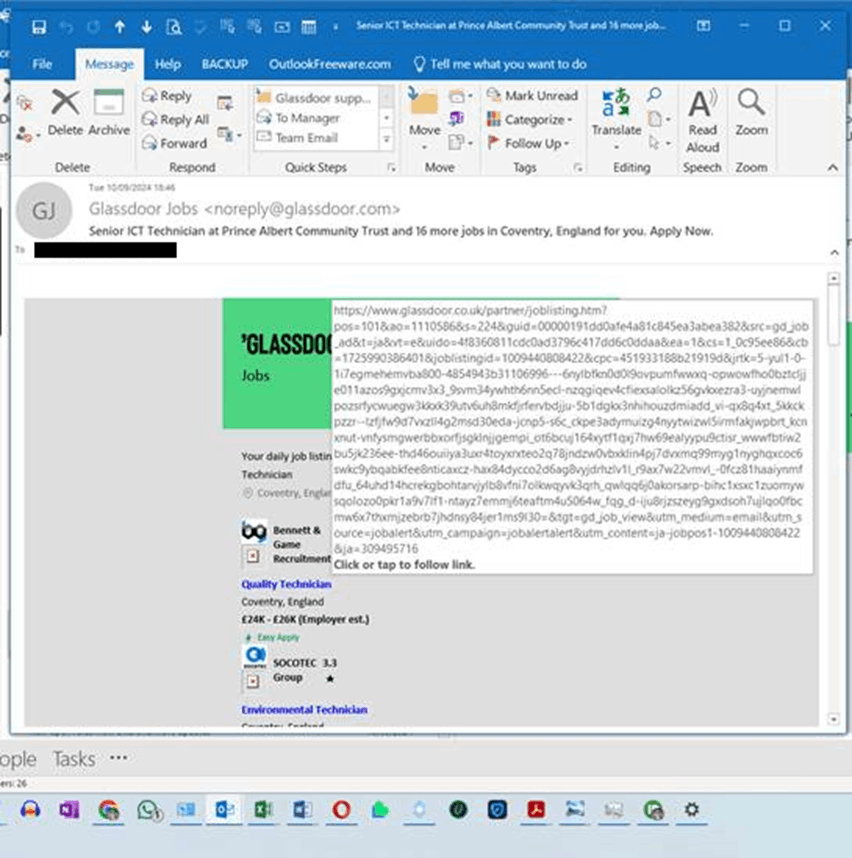Open the Ribbon Display Options icon

point(703,26)
